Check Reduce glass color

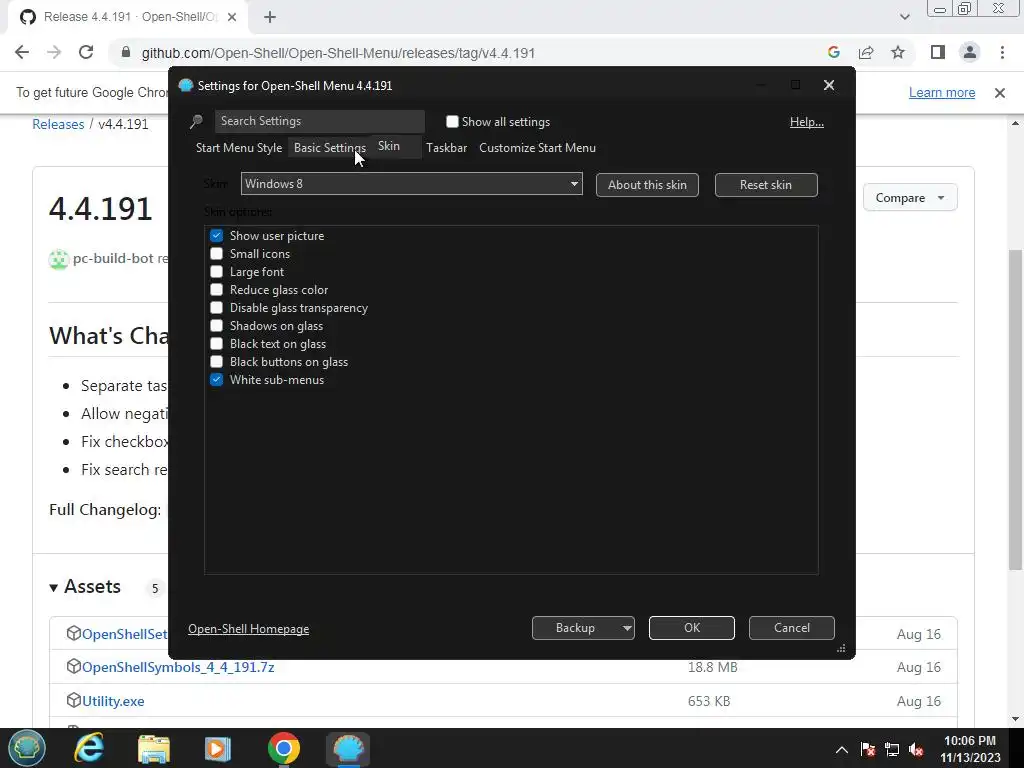click(x=216, y=289)
